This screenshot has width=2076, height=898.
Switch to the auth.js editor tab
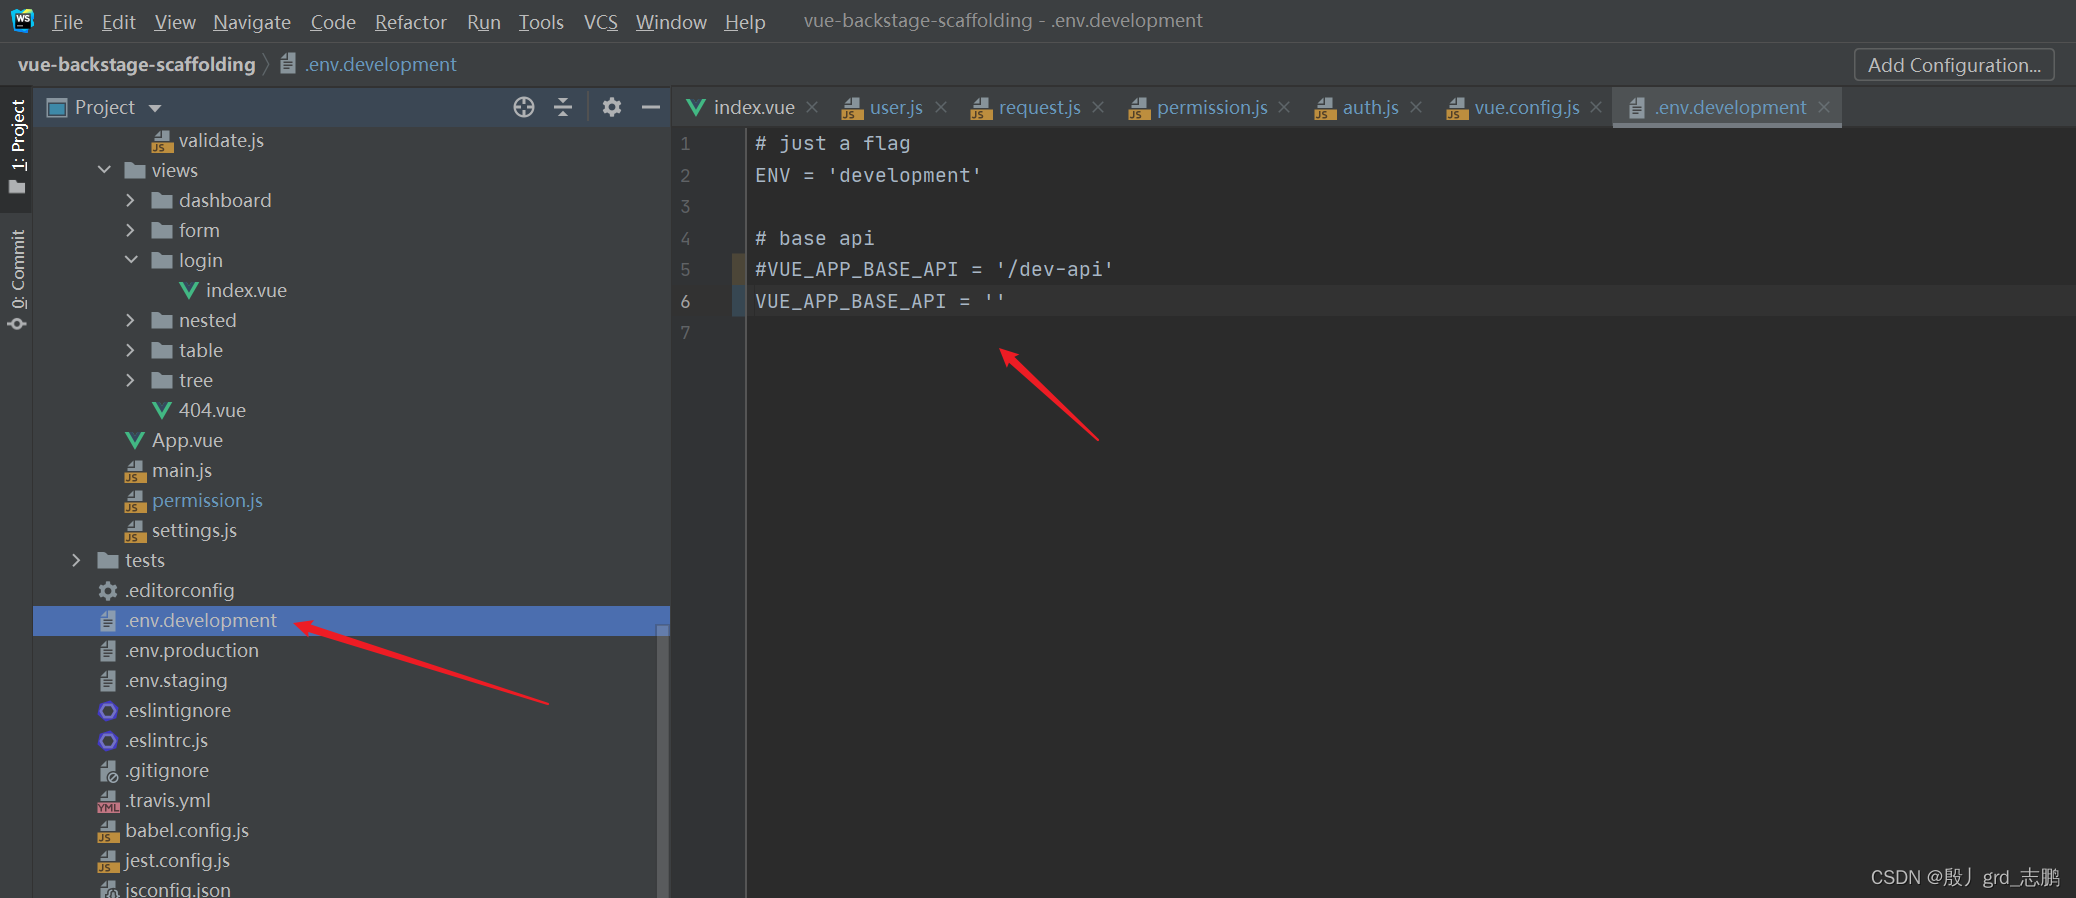1369,107
